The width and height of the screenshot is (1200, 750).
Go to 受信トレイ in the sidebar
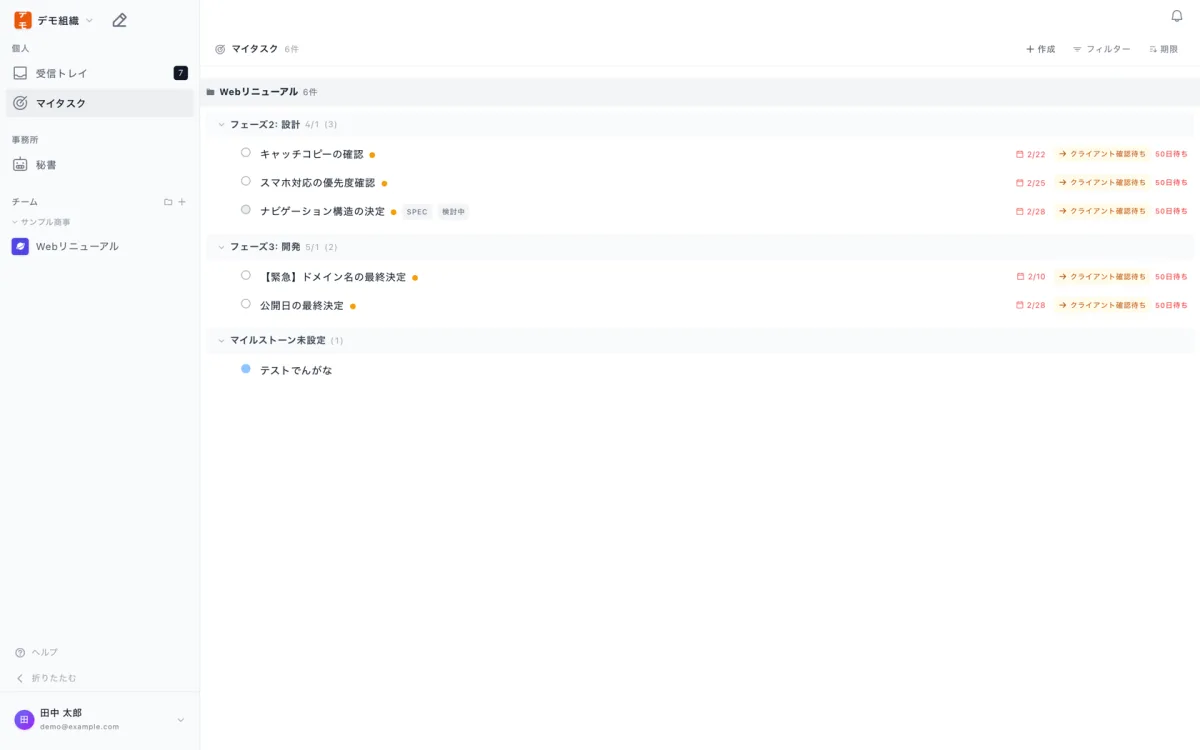click(x=100, y=73)
